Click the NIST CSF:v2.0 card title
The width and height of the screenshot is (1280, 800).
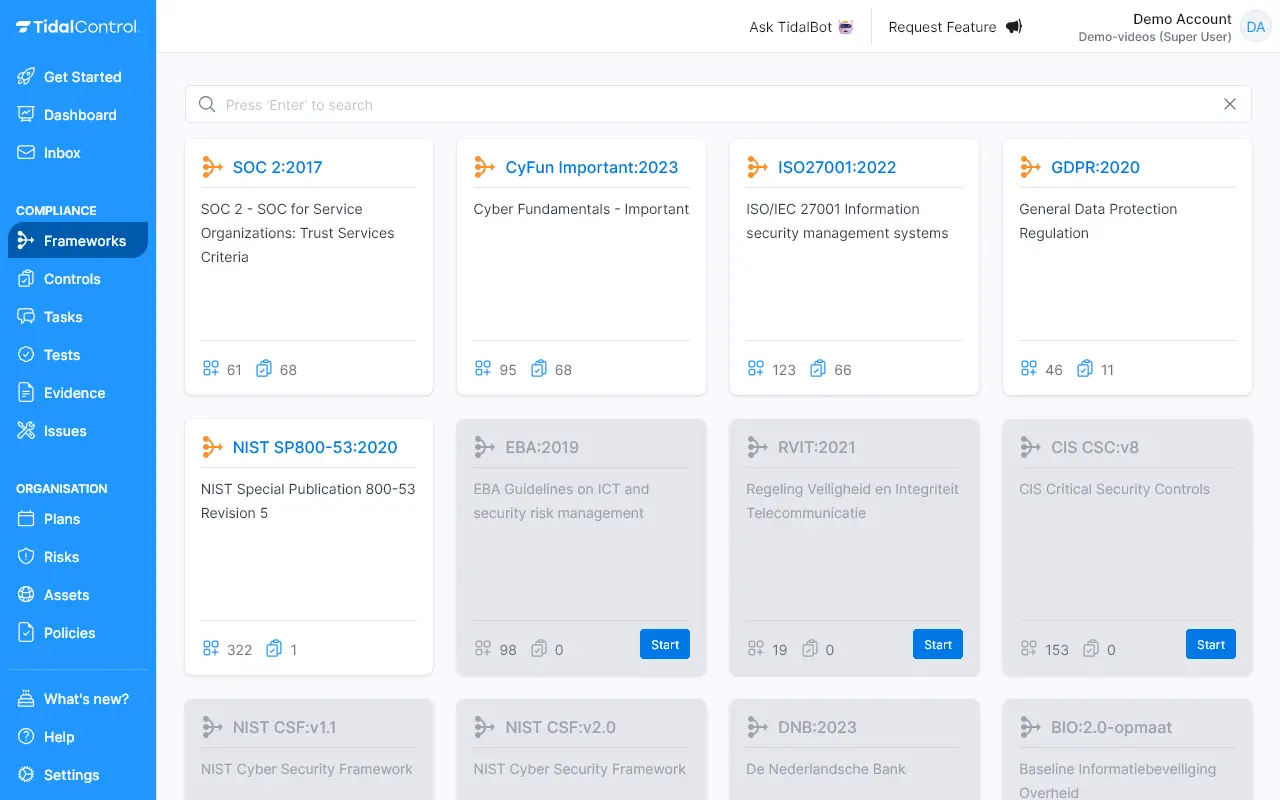tap(561, 727)
